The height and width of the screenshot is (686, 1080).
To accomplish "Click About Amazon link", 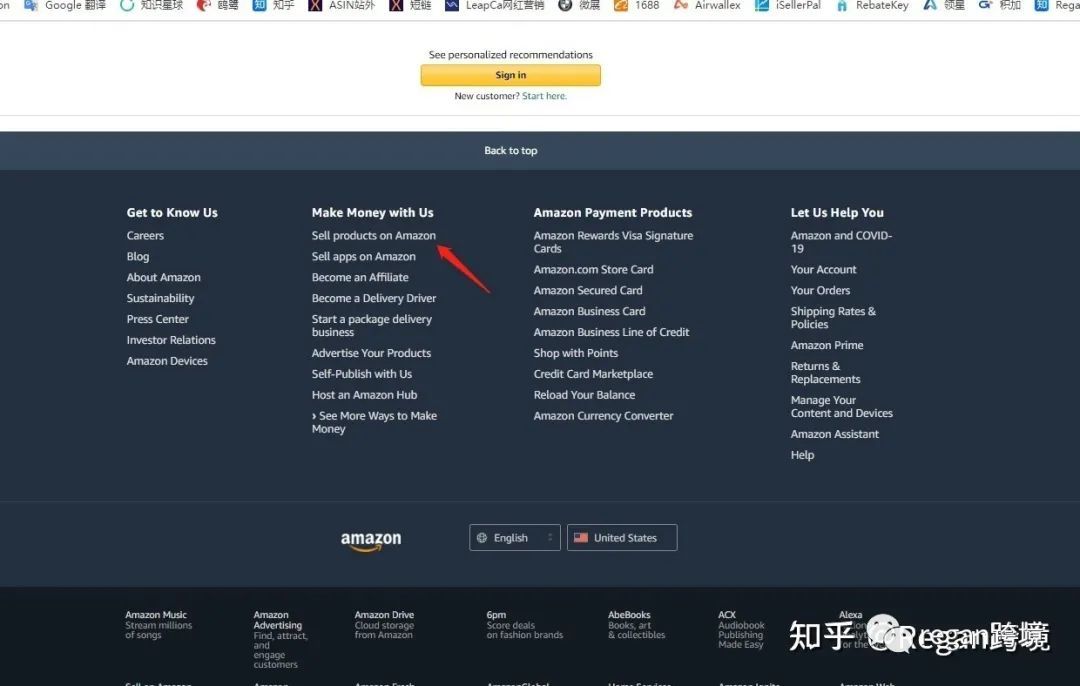I will (164, 277).
